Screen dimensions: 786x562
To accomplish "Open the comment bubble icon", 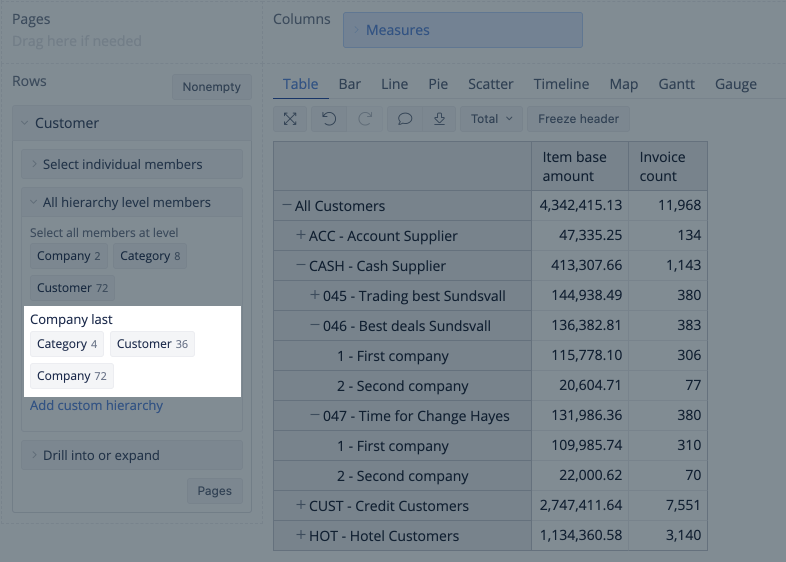I will pyautogui.click(x=405, y=119).
